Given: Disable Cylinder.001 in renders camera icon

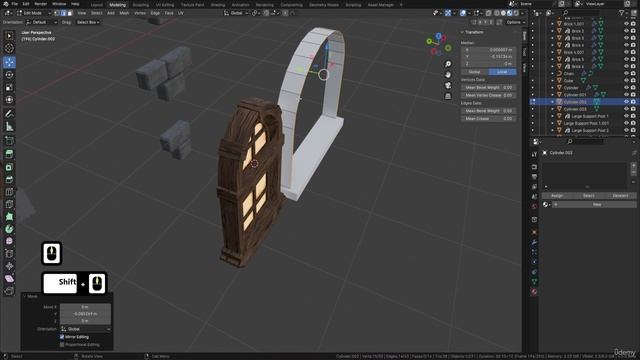Looking at the screenshot, I should tap(633, 95).
